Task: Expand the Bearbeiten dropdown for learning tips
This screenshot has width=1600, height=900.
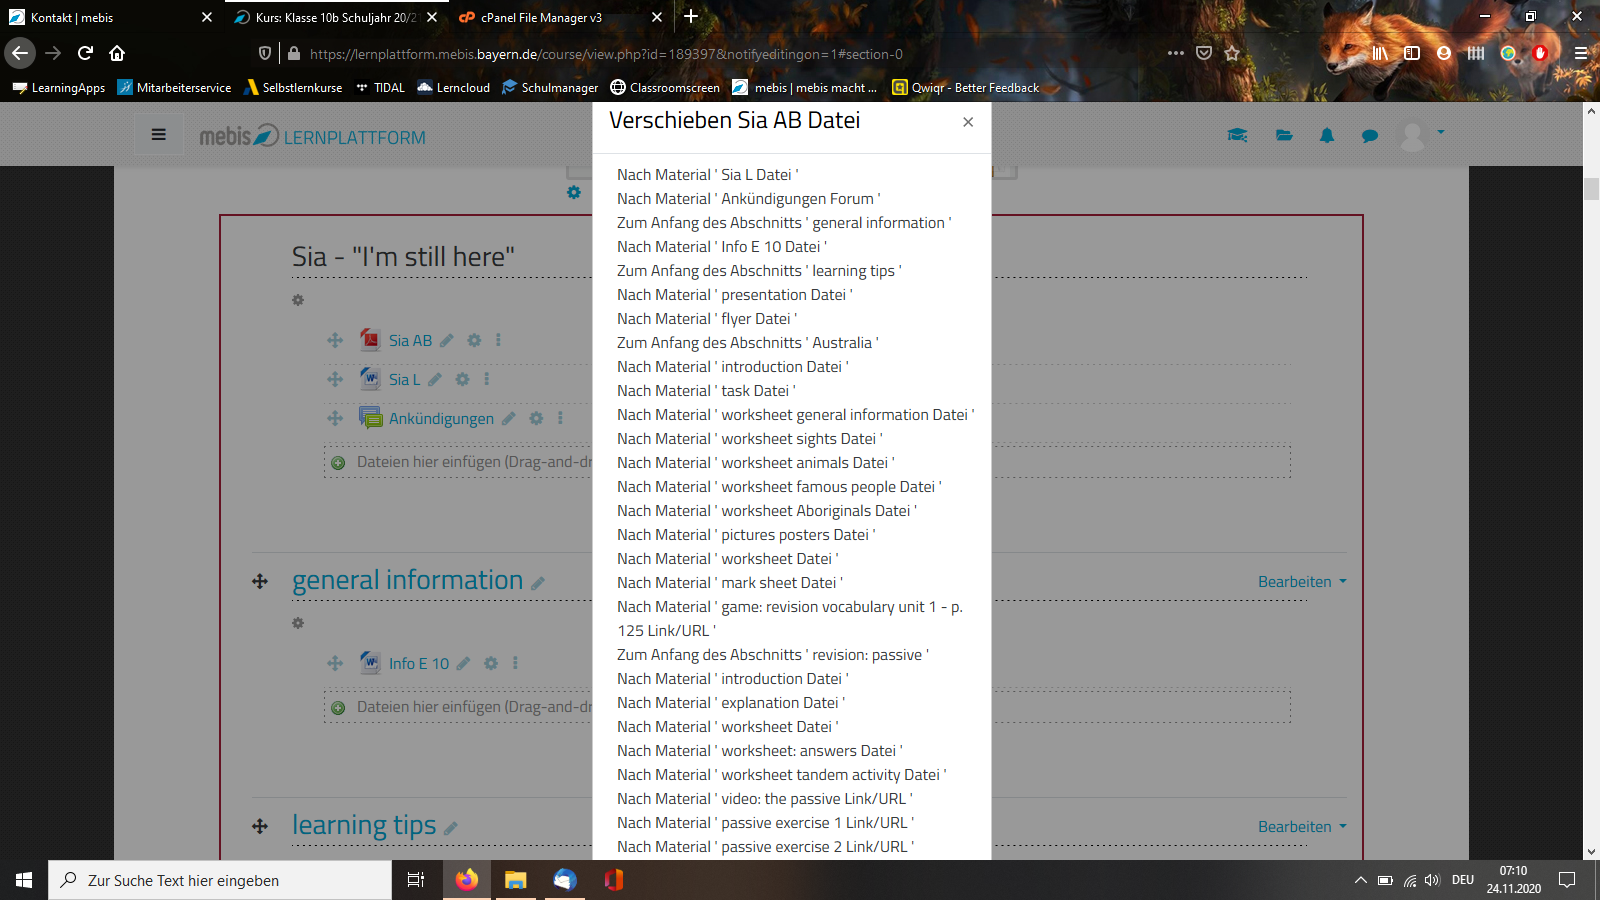Action: (1302, 827)
